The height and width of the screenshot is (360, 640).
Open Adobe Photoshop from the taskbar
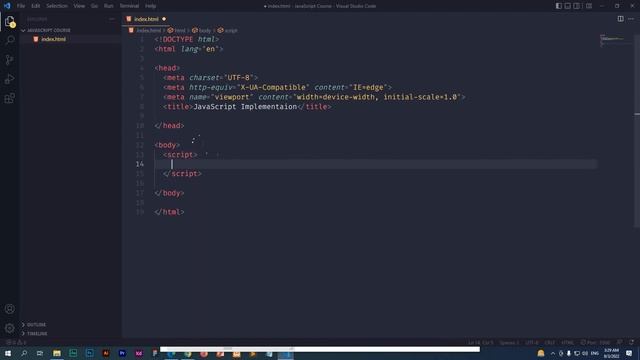coord(89,353)
